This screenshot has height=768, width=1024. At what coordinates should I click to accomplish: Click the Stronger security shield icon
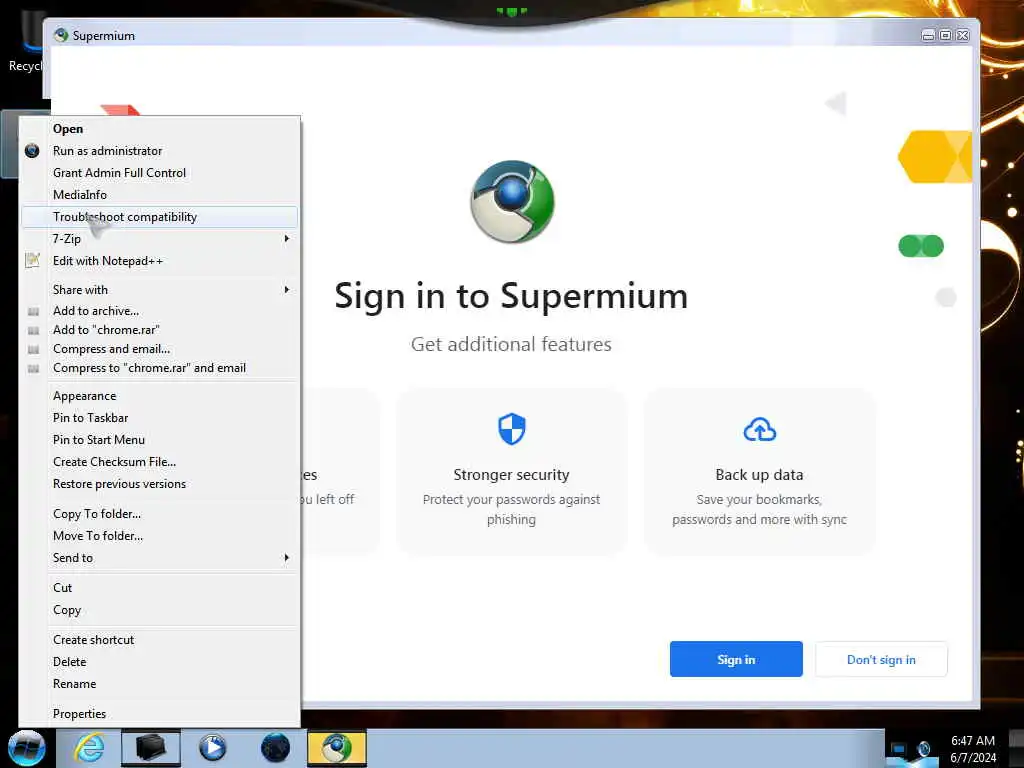pyautogui.click(x=511, y=429)
